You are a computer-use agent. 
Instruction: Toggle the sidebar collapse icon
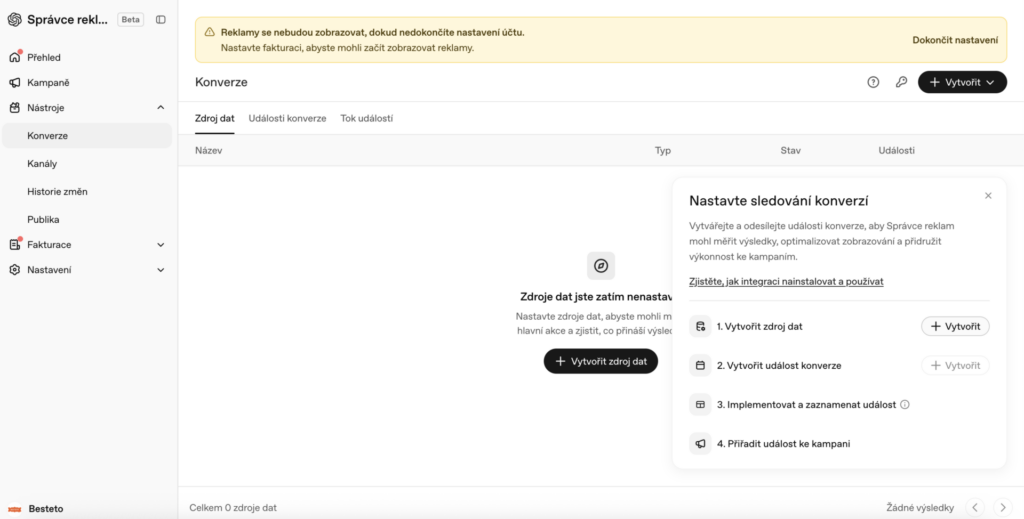point(161,20)
